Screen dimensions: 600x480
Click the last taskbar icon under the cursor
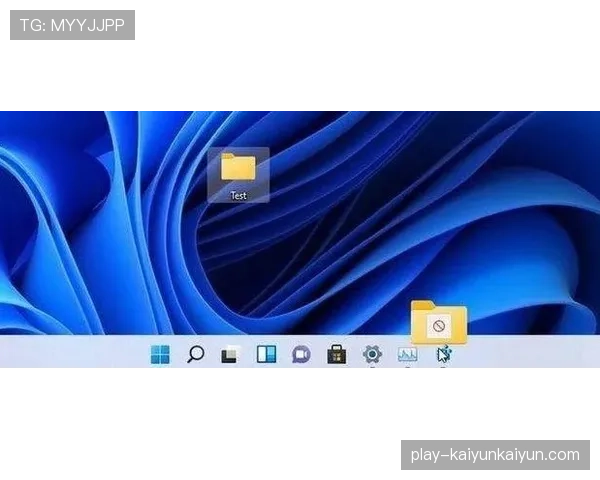(x=443, y=355)
